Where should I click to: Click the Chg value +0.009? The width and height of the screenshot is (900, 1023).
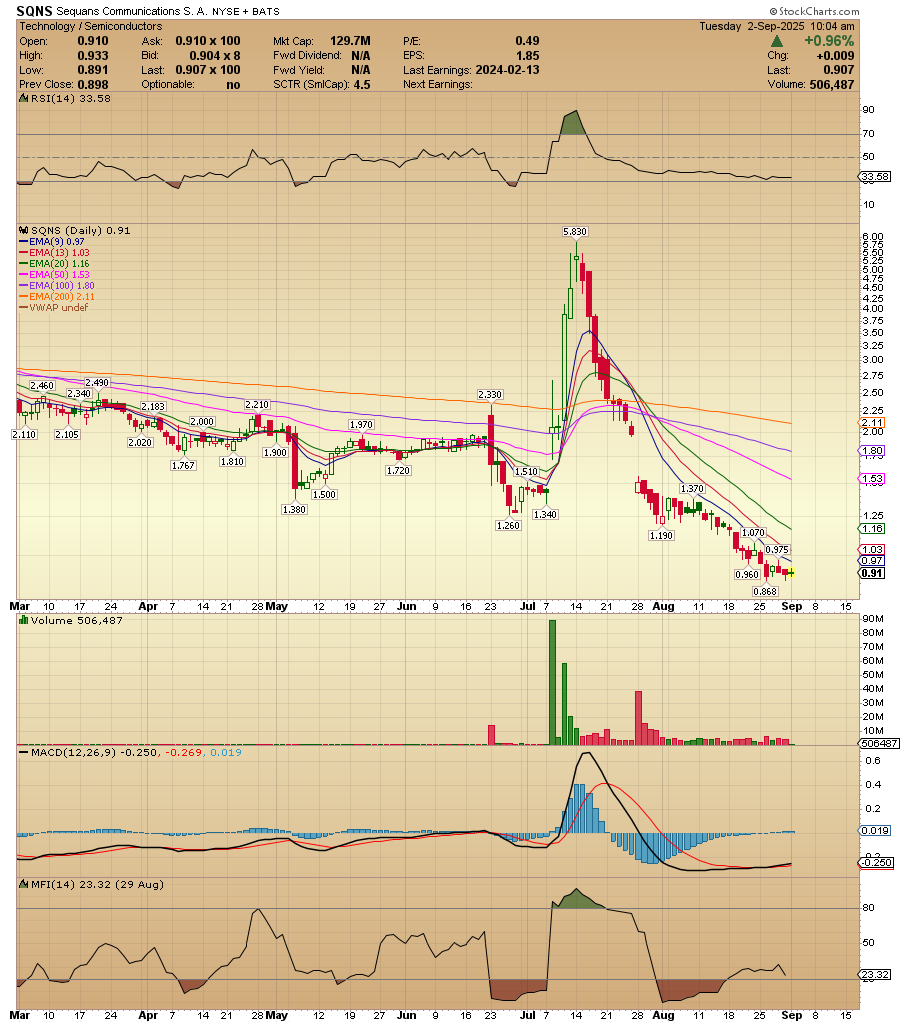coord(835,55)
